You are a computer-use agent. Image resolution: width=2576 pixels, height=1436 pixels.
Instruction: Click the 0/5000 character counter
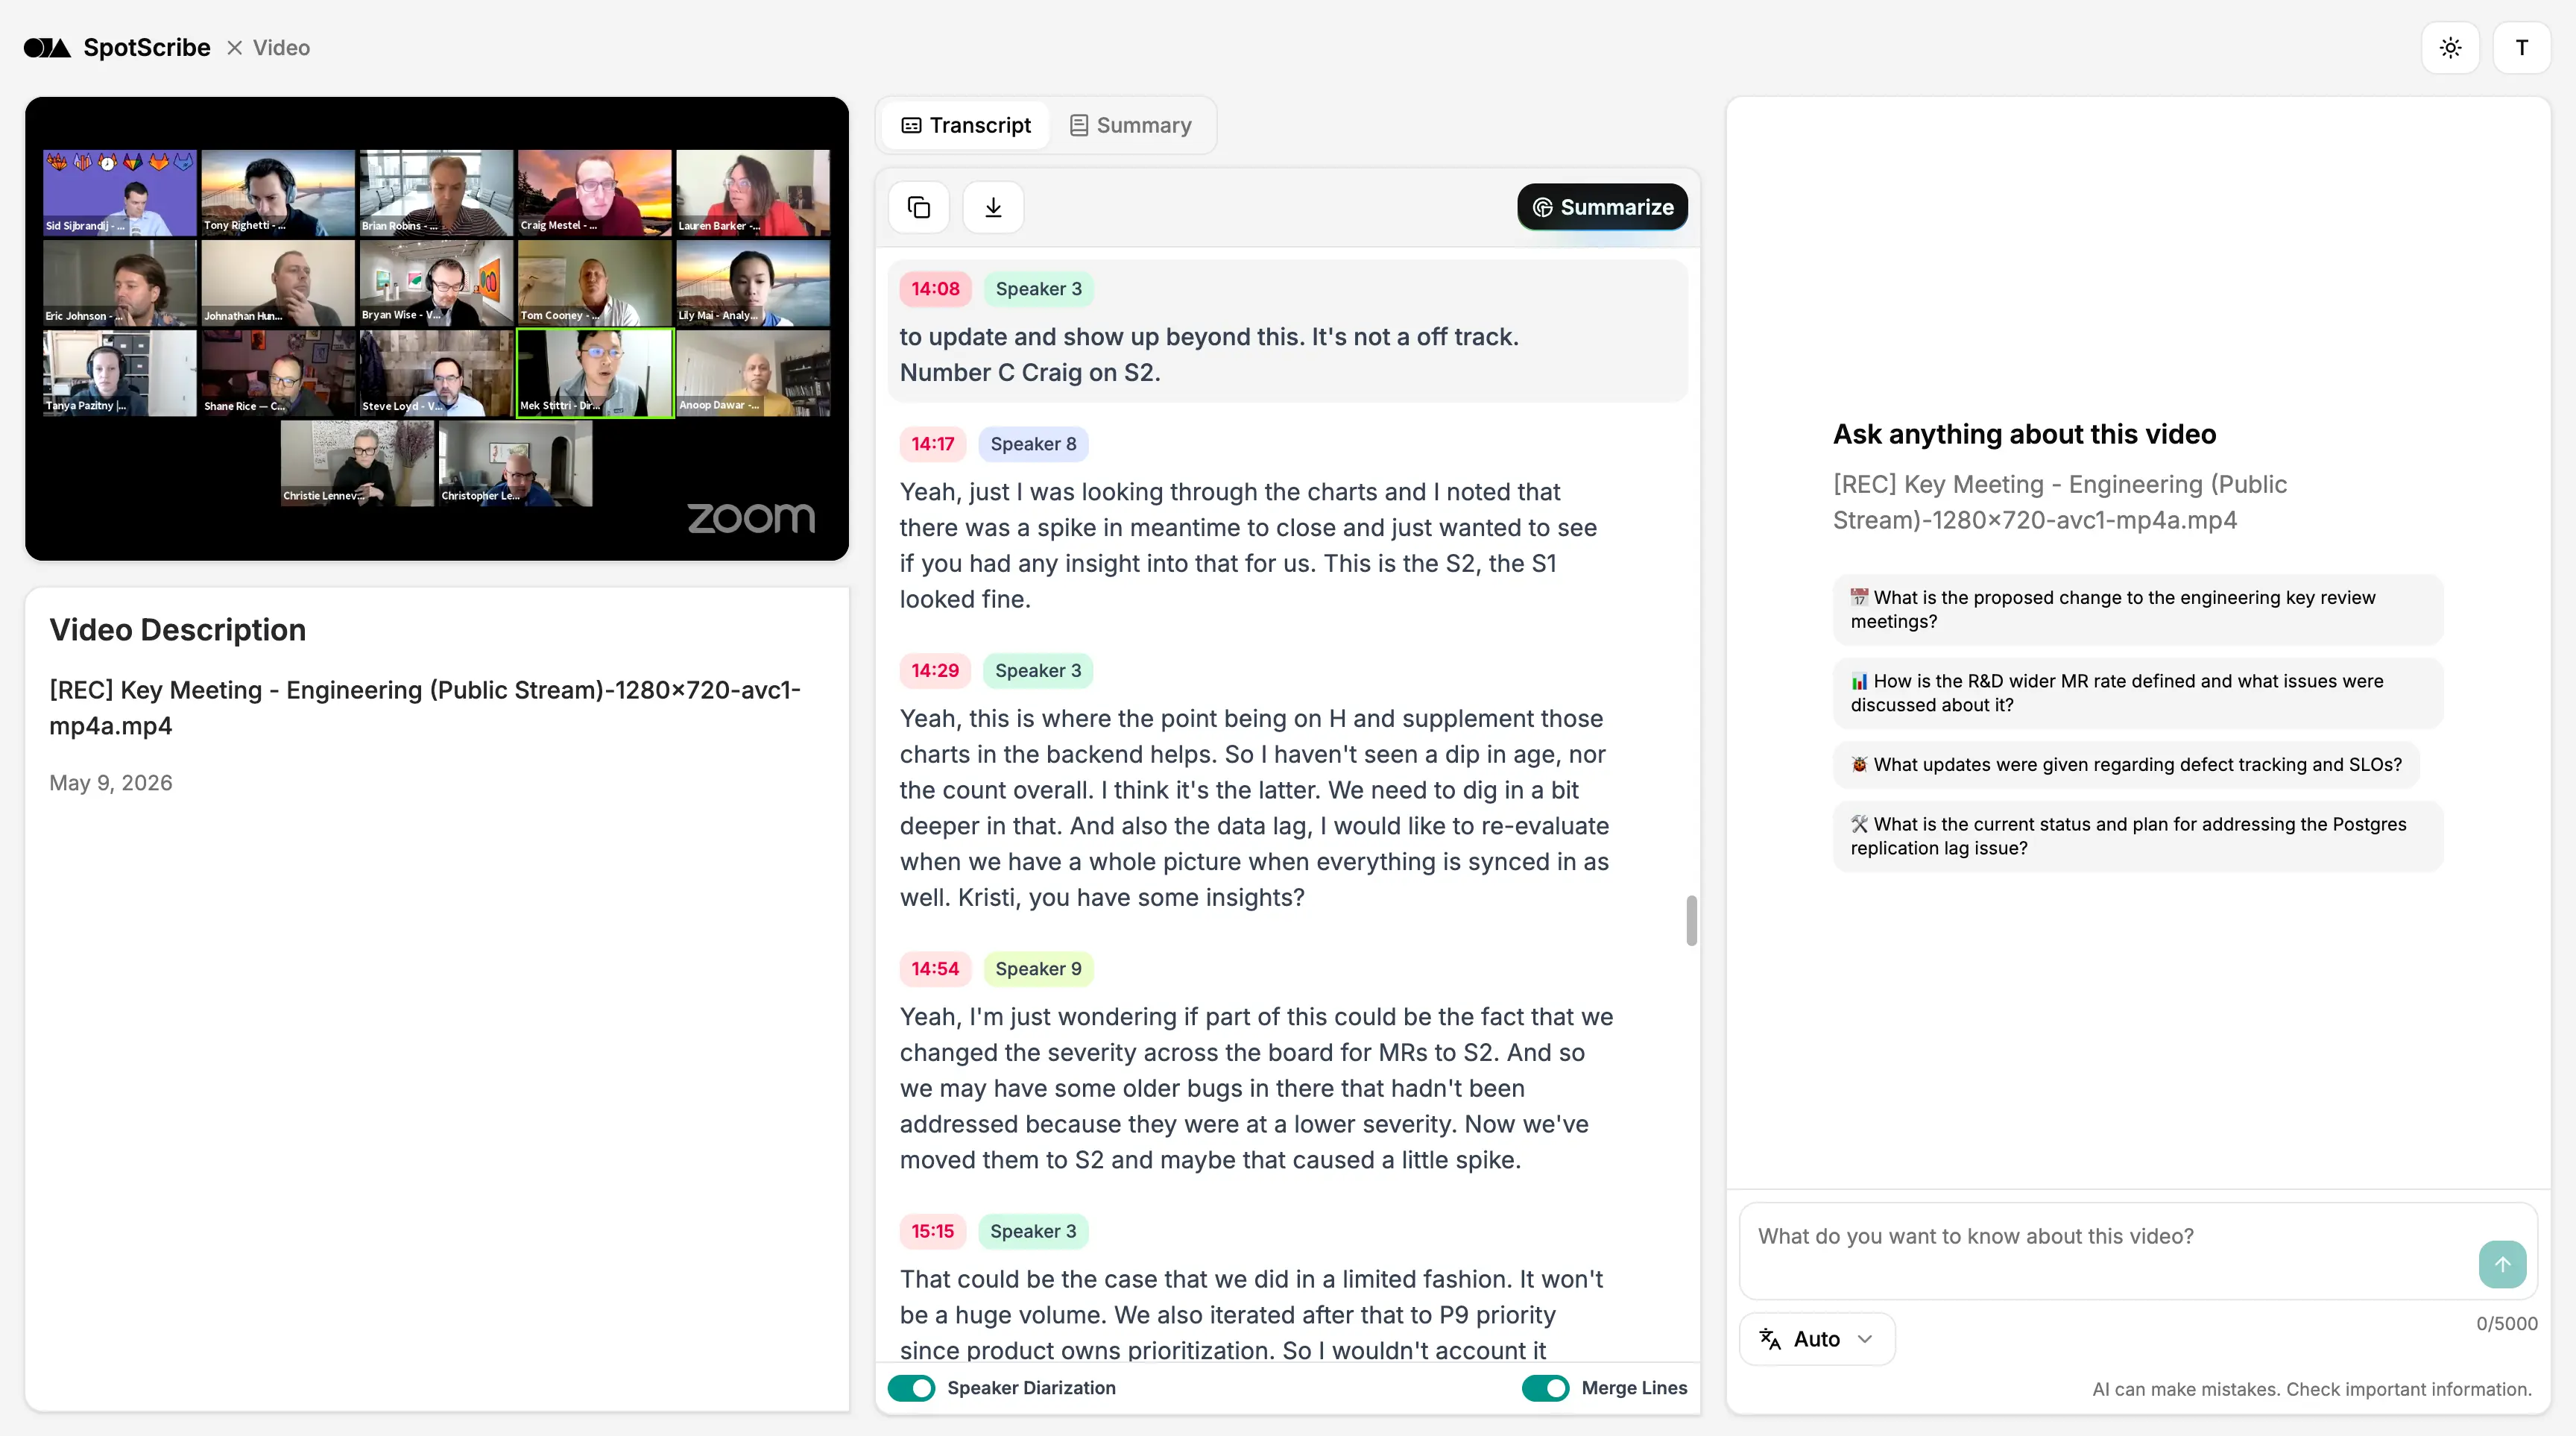point(2506,1323)
